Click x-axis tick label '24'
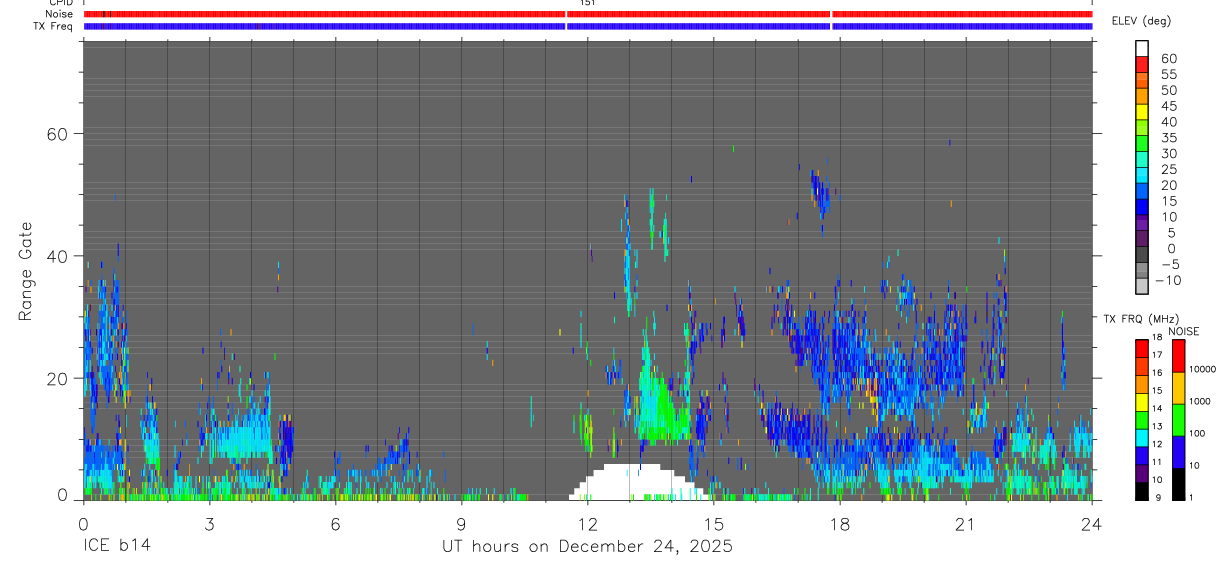The height and width of the screenshot is (567, 1228). tap(1092, 523)
